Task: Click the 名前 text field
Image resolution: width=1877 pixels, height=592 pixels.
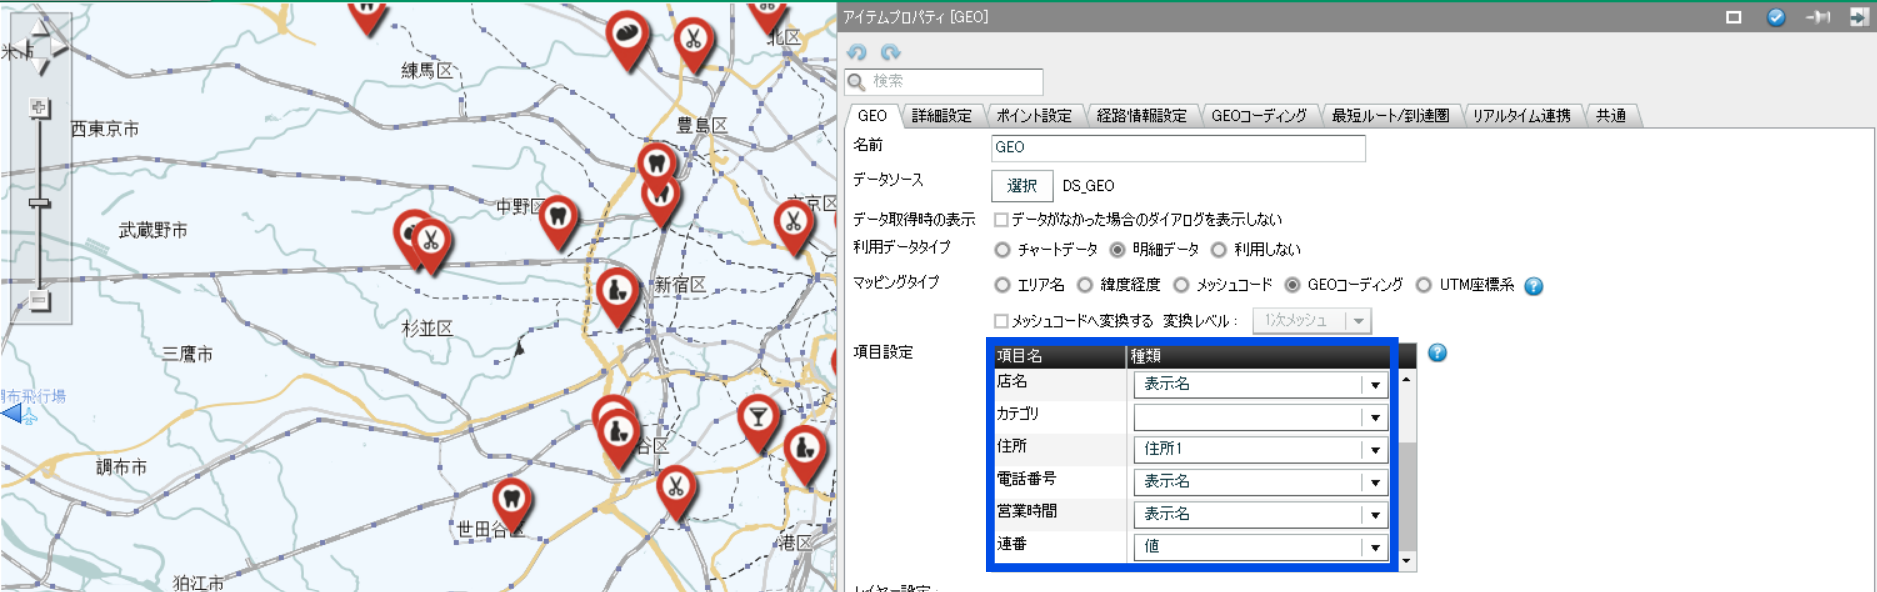Action: tap(1177, 148)
